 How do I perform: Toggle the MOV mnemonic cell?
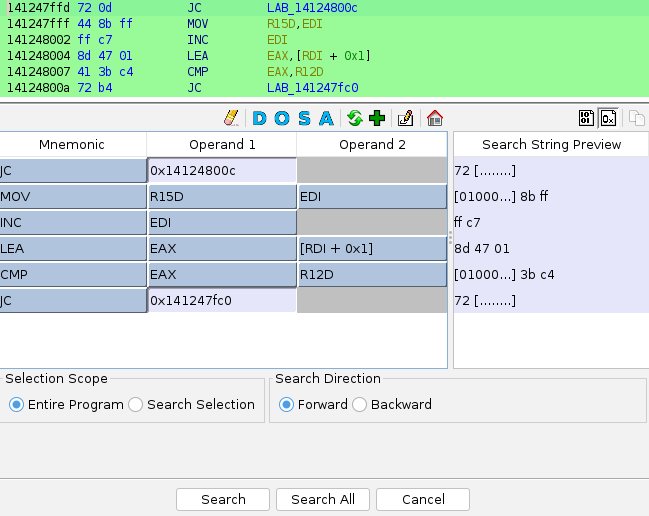click(x=73, y=197)
